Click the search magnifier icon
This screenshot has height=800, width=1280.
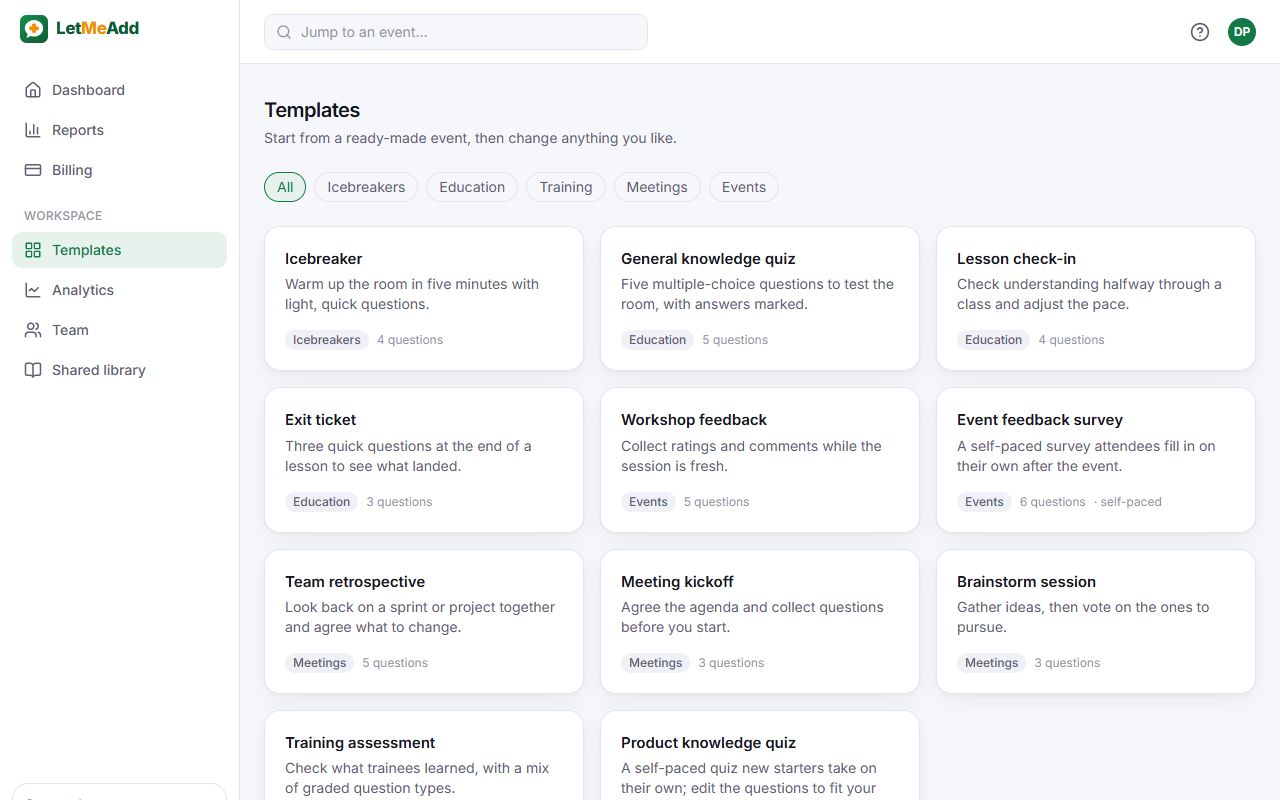point(284,32)
